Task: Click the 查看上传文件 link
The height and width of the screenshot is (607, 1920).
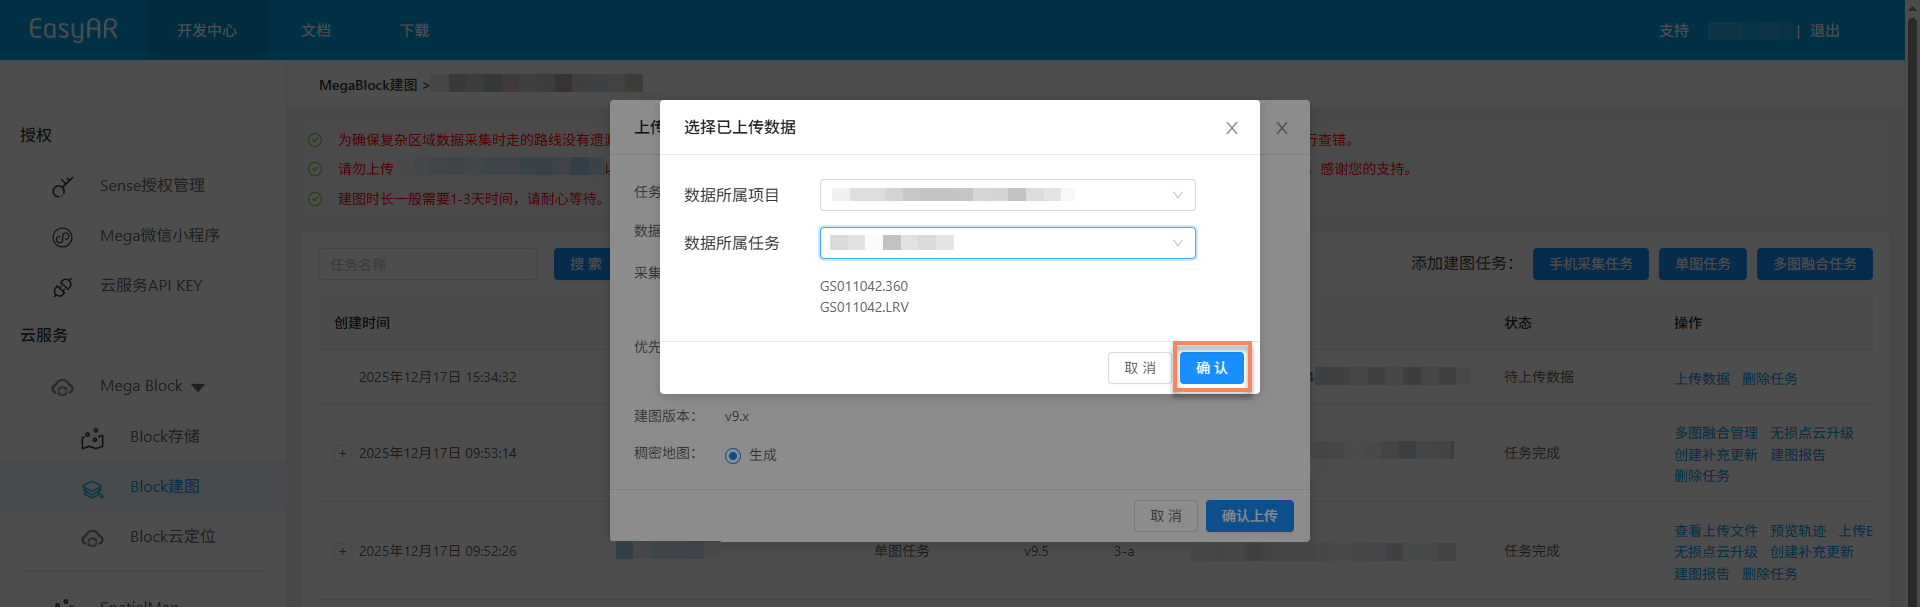Action: coord(1716,531)
